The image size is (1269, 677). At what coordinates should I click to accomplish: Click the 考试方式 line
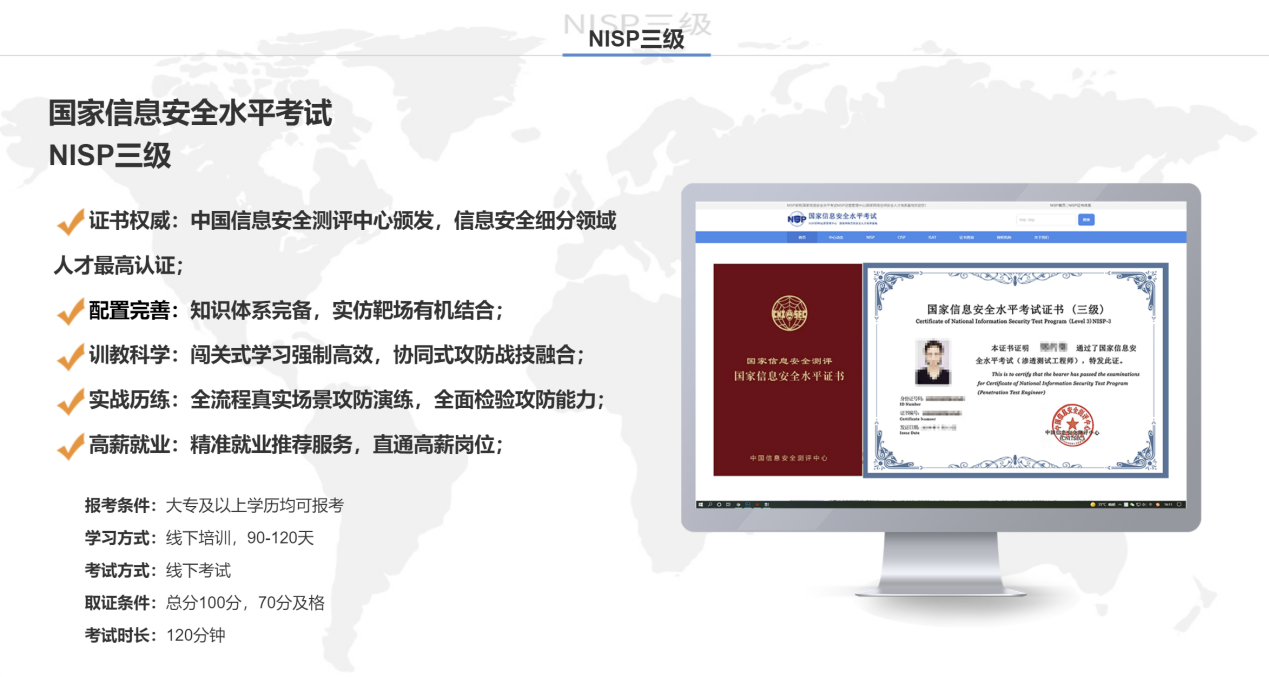point(158,570)
